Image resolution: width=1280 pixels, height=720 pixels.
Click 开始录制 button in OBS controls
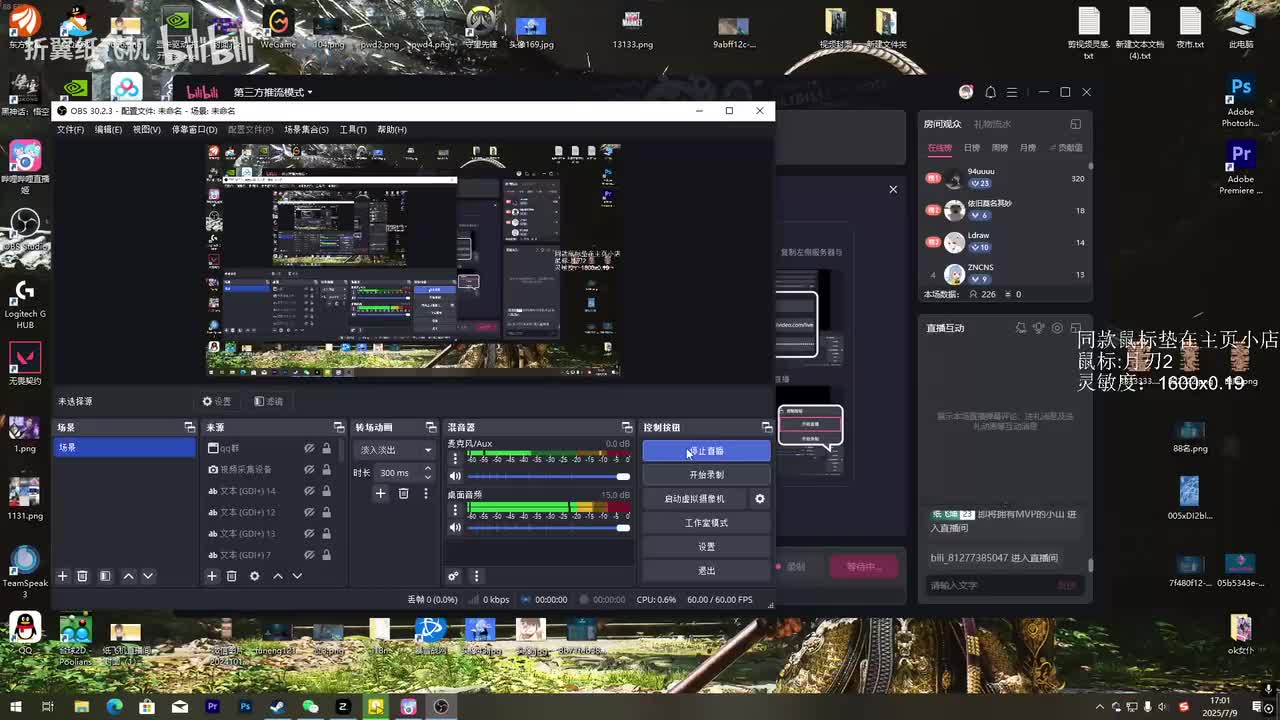click(x=706, y=475)
